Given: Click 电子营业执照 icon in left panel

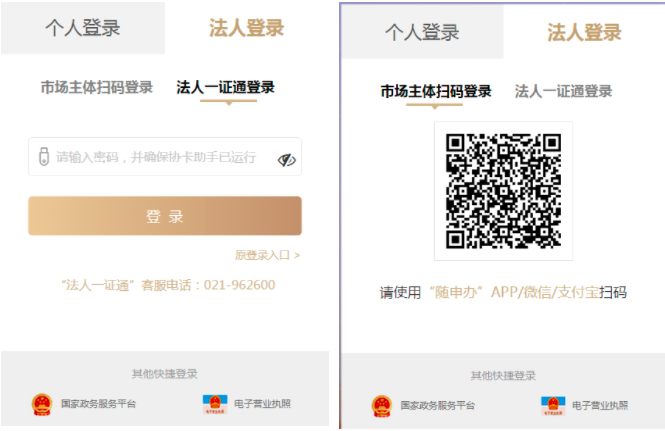Looking at the screenshot, I should point(215,404).
